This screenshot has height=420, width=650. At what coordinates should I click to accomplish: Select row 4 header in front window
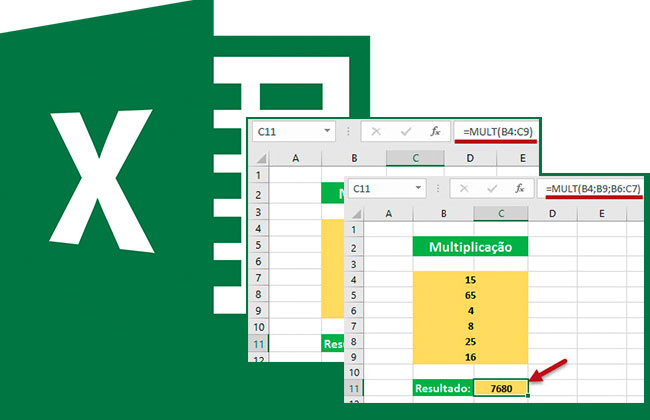pyautogui.click(x=354, y=279)
